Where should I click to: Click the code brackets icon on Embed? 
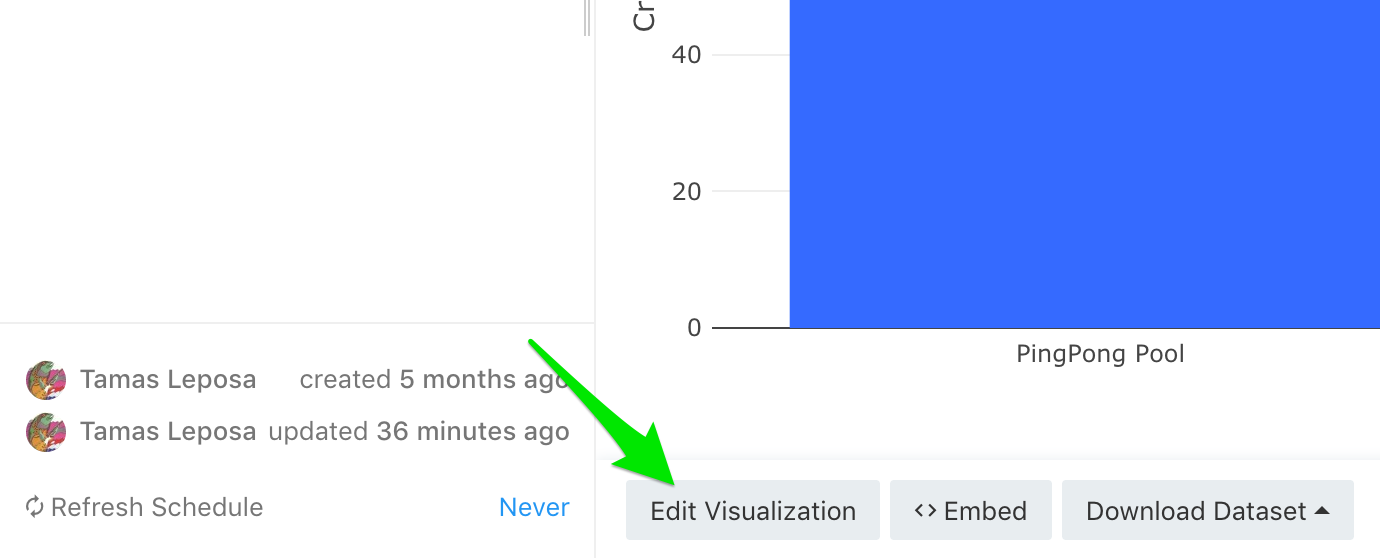tap(925, 510)
